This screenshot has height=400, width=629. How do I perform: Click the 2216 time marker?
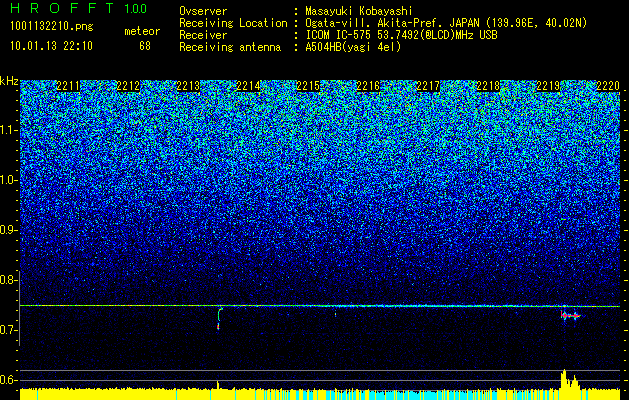[x=368, y=86]
